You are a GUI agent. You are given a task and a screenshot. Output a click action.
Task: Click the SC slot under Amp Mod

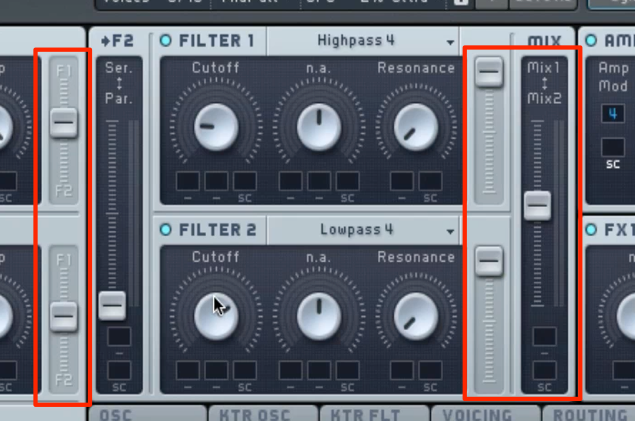[x=613, y=147]
